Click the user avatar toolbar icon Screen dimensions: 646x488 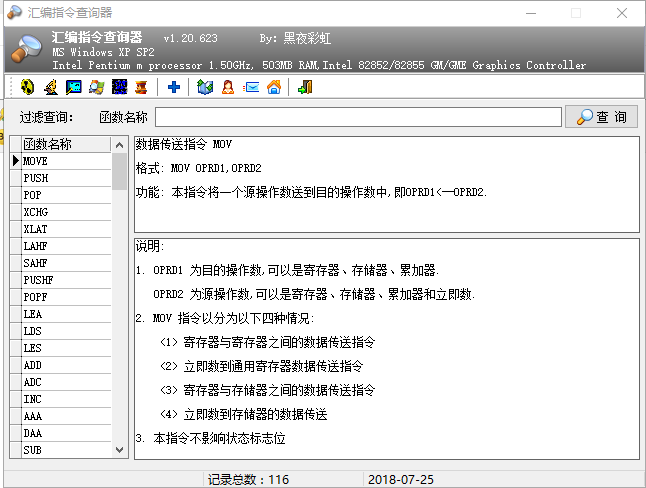pos(228,88)
